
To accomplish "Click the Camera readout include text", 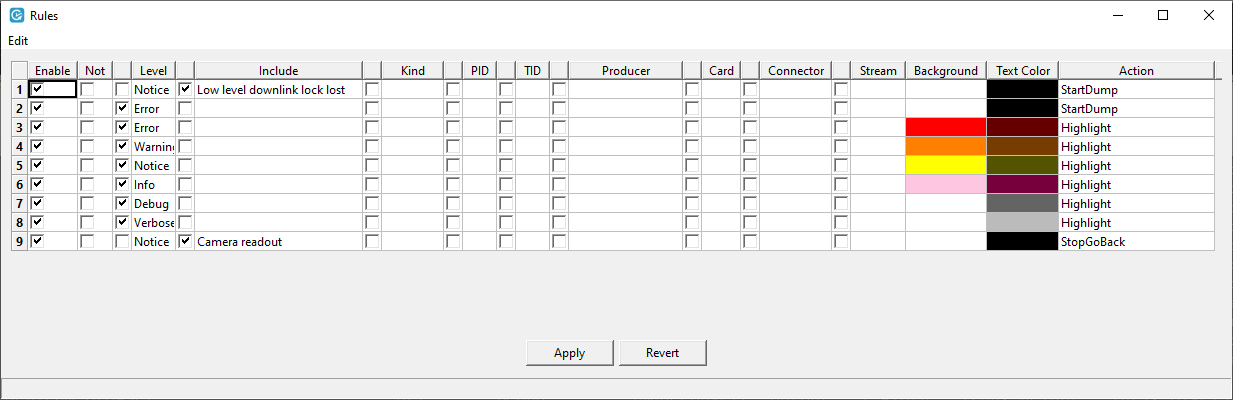I will click(x=240, y=242).
